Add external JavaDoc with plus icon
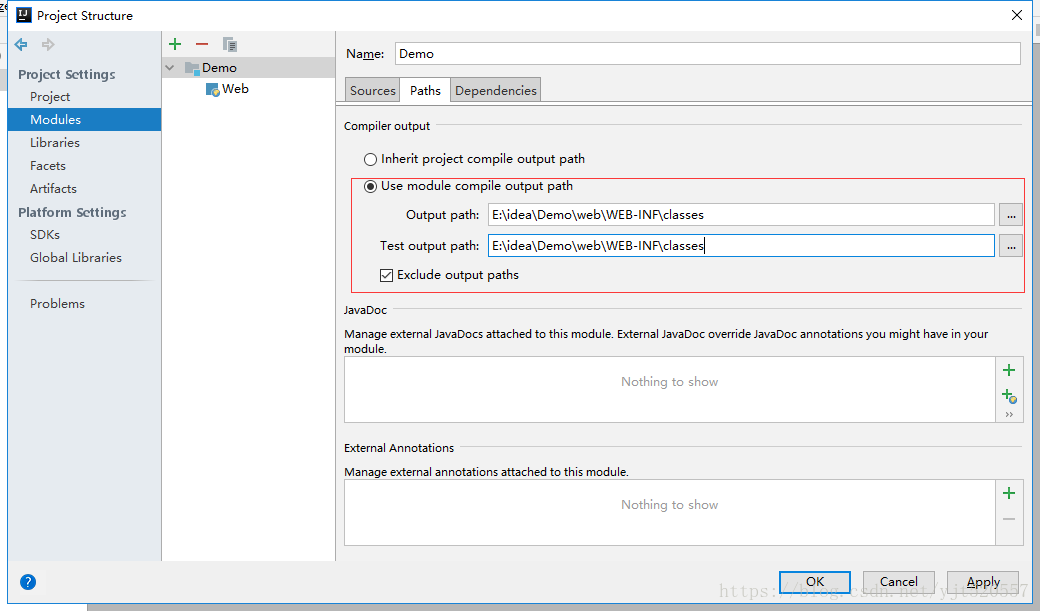The image size is (1040, 611). coord(1009,370)
